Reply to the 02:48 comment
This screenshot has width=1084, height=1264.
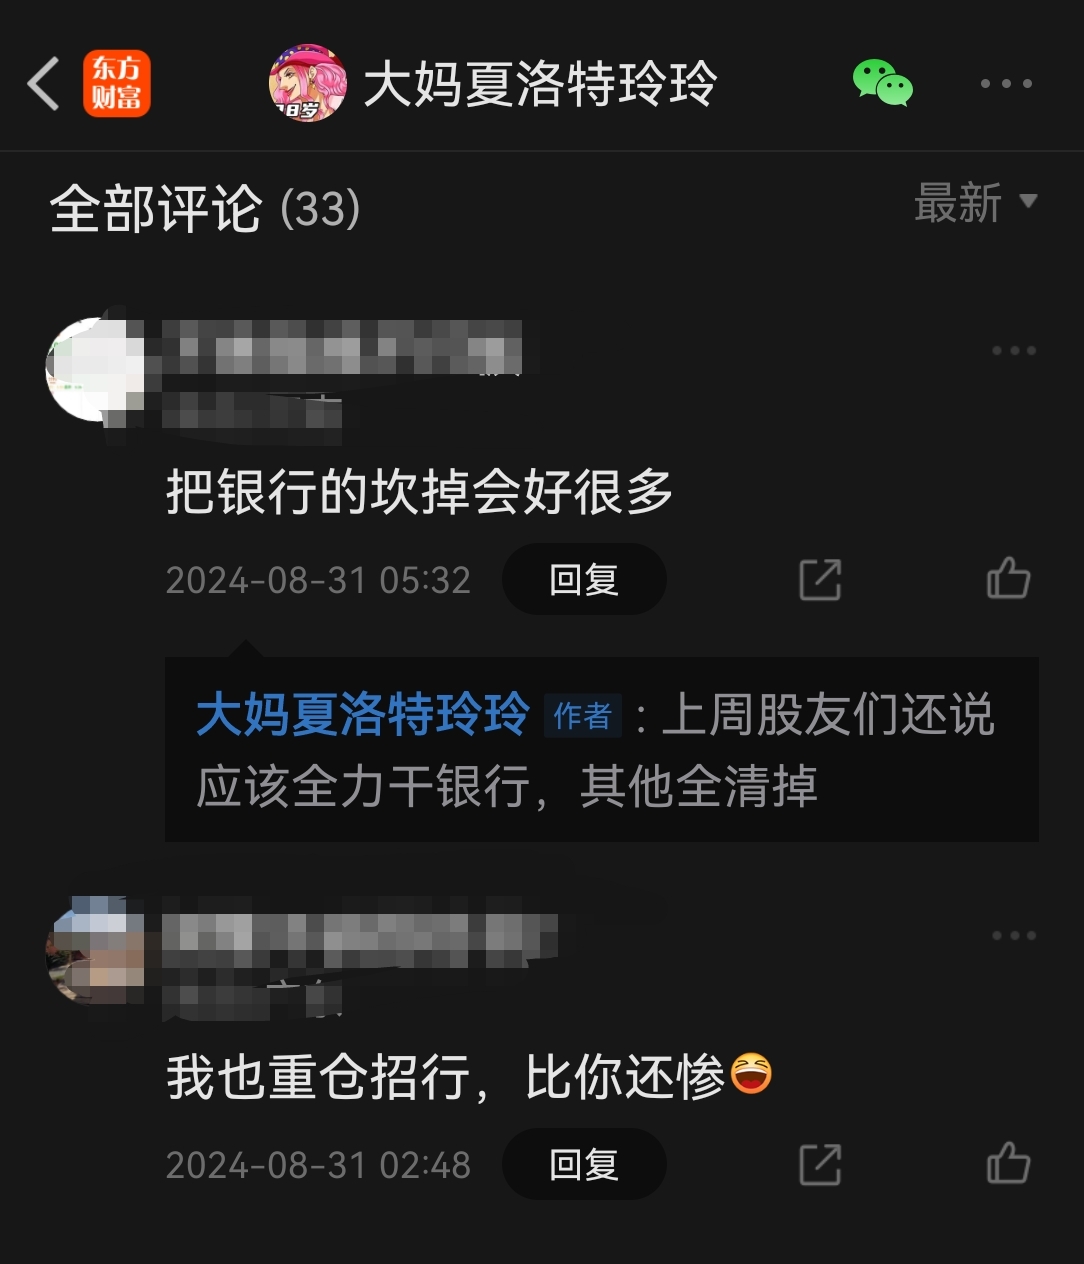(x=584, y=1164)
